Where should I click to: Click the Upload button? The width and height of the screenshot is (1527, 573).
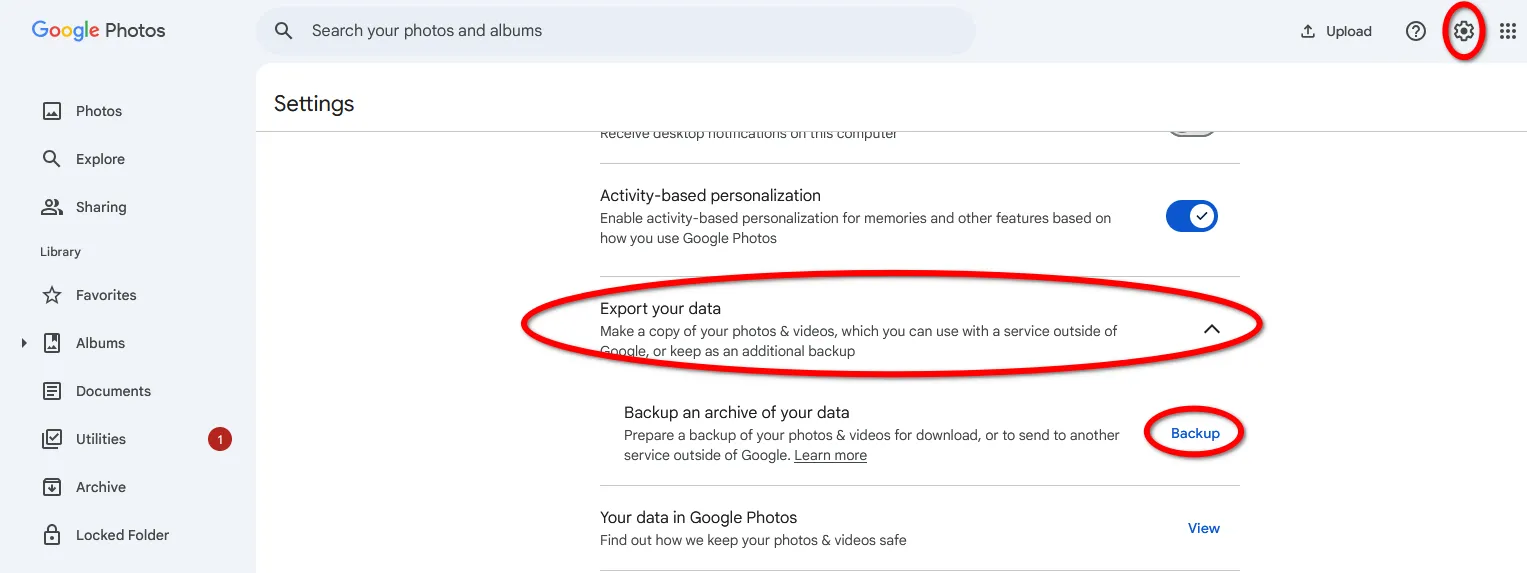[x=1336, y=31]
